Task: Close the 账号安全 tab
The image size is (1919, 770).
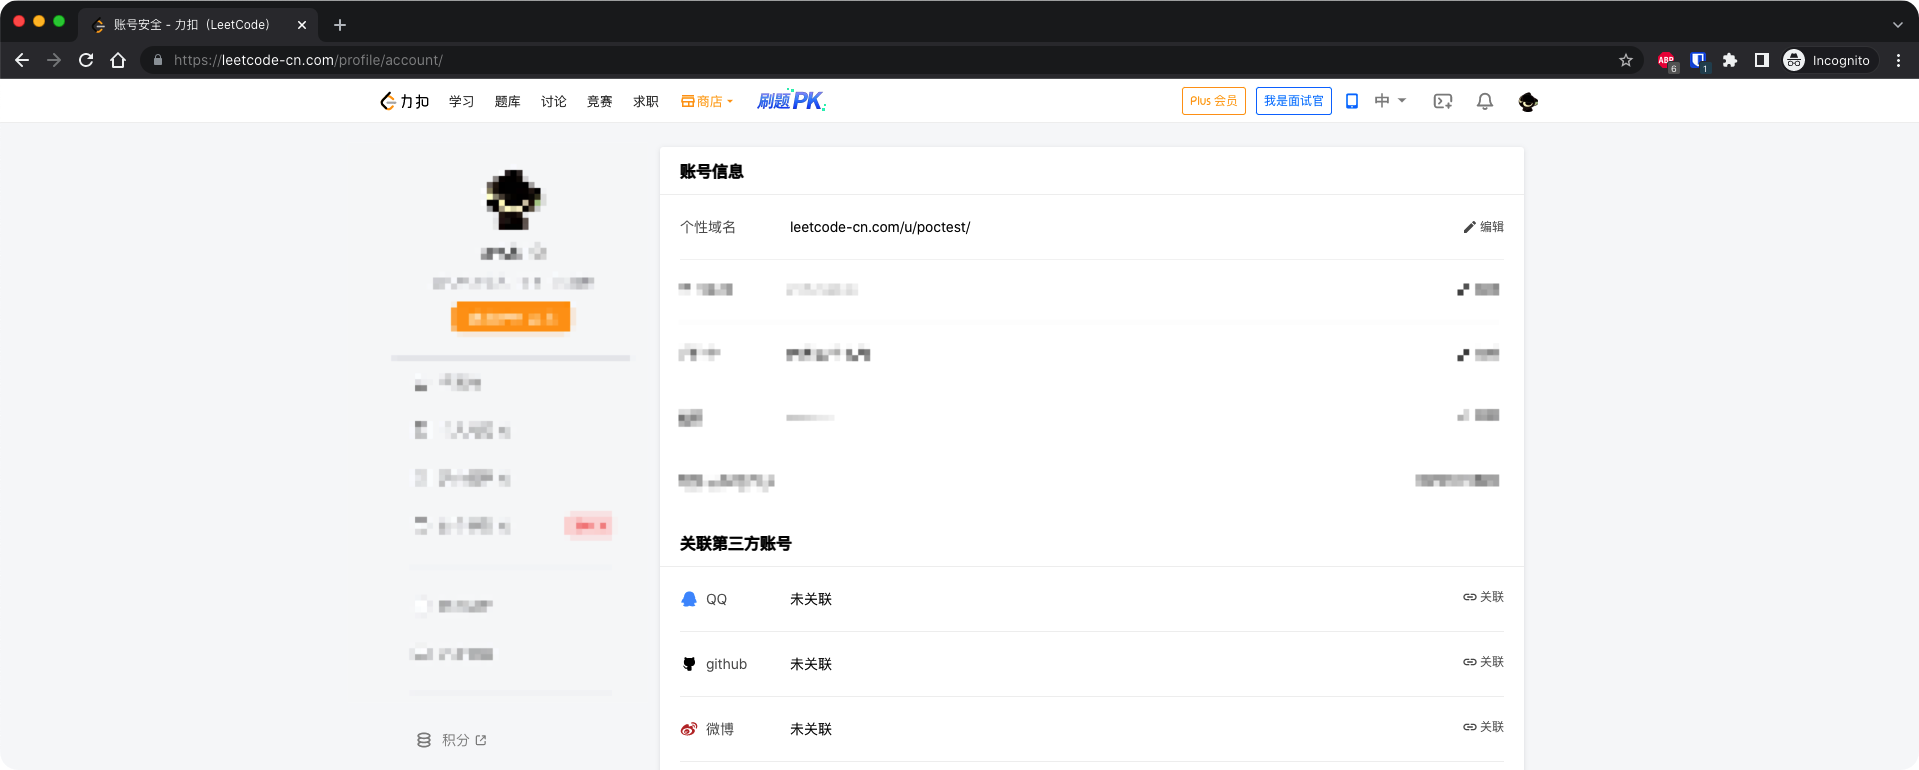Action: pyautogui.click(x=302, y=25)
